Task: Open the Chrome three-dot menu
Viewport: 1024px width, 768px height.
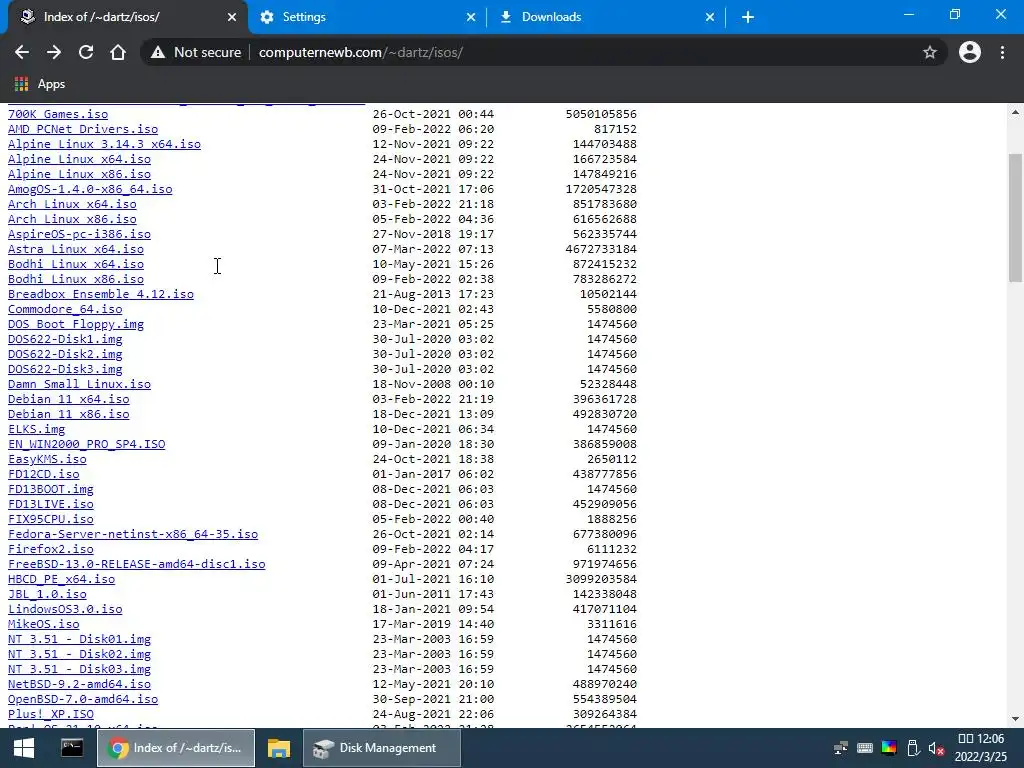Action: (x=1002, y=52)
